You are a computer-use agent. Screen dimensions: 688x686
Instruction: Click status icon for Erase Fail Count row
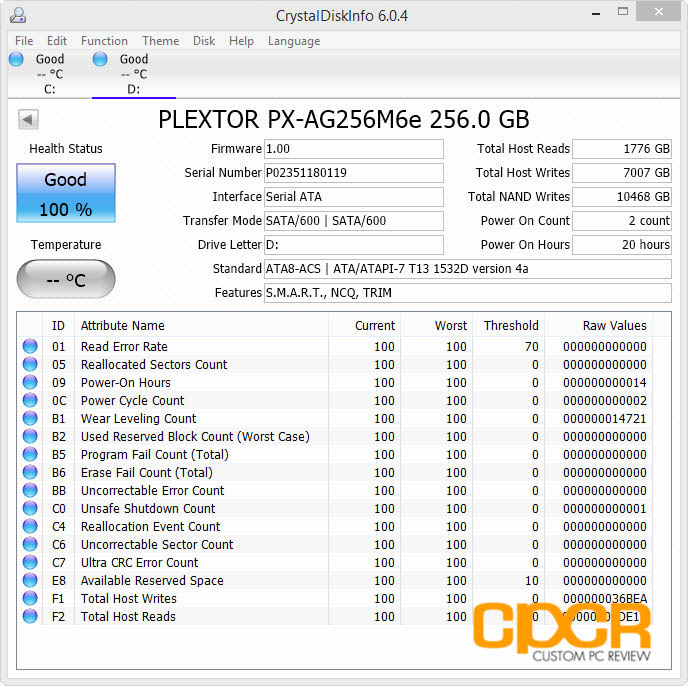tap(30, 472)
